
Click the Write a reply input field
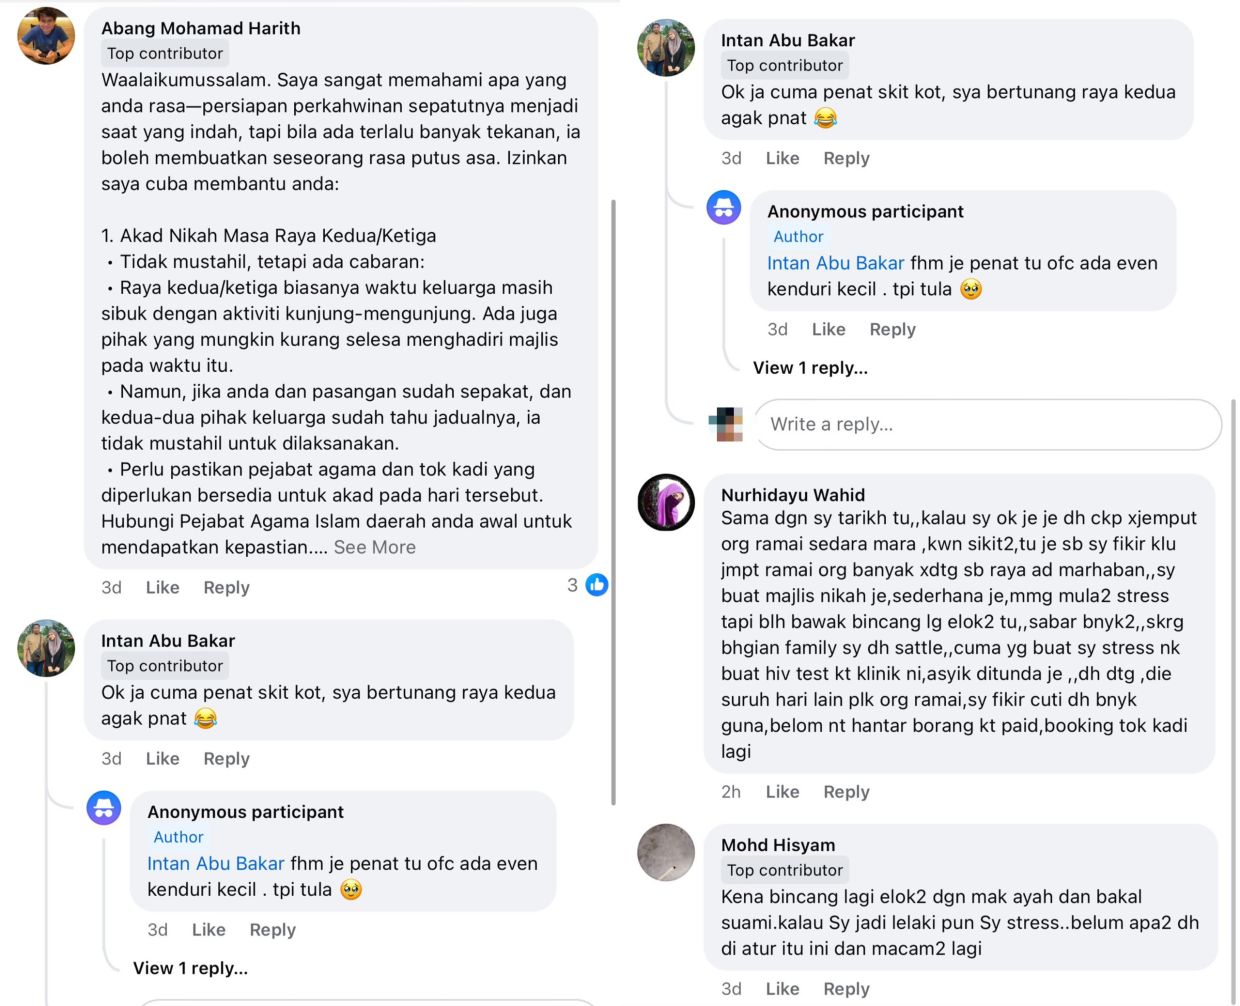(988, 424)
